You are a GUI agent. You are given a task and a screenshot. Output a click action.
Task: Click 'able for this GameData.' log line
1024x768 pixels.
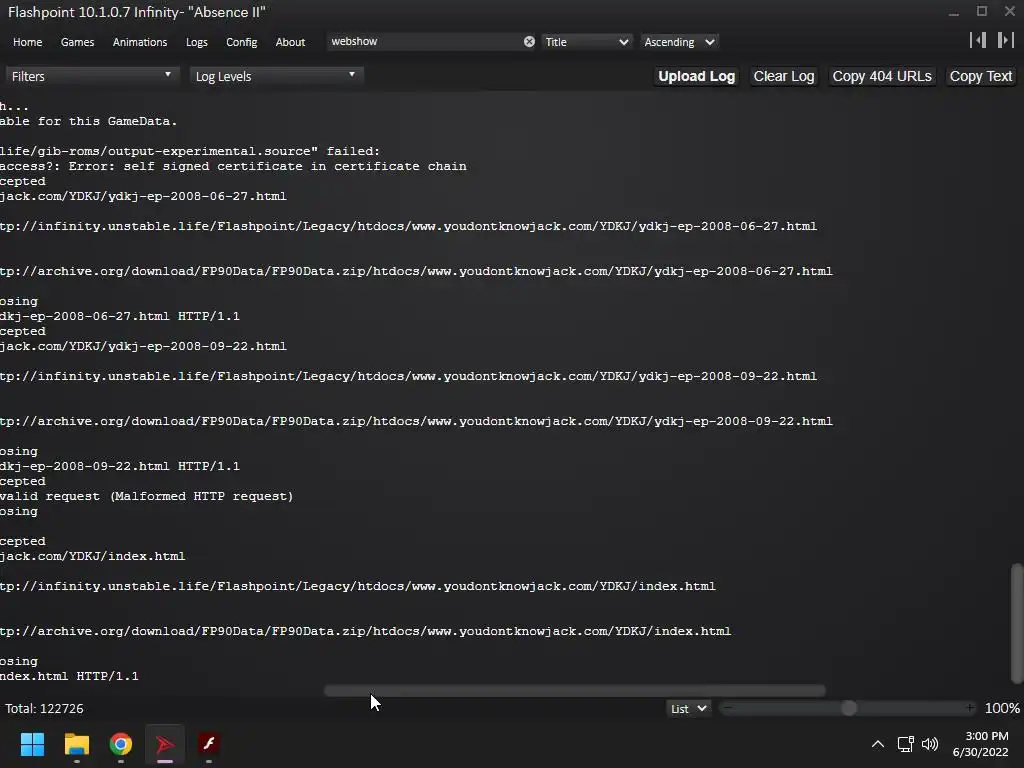[88, 121]
